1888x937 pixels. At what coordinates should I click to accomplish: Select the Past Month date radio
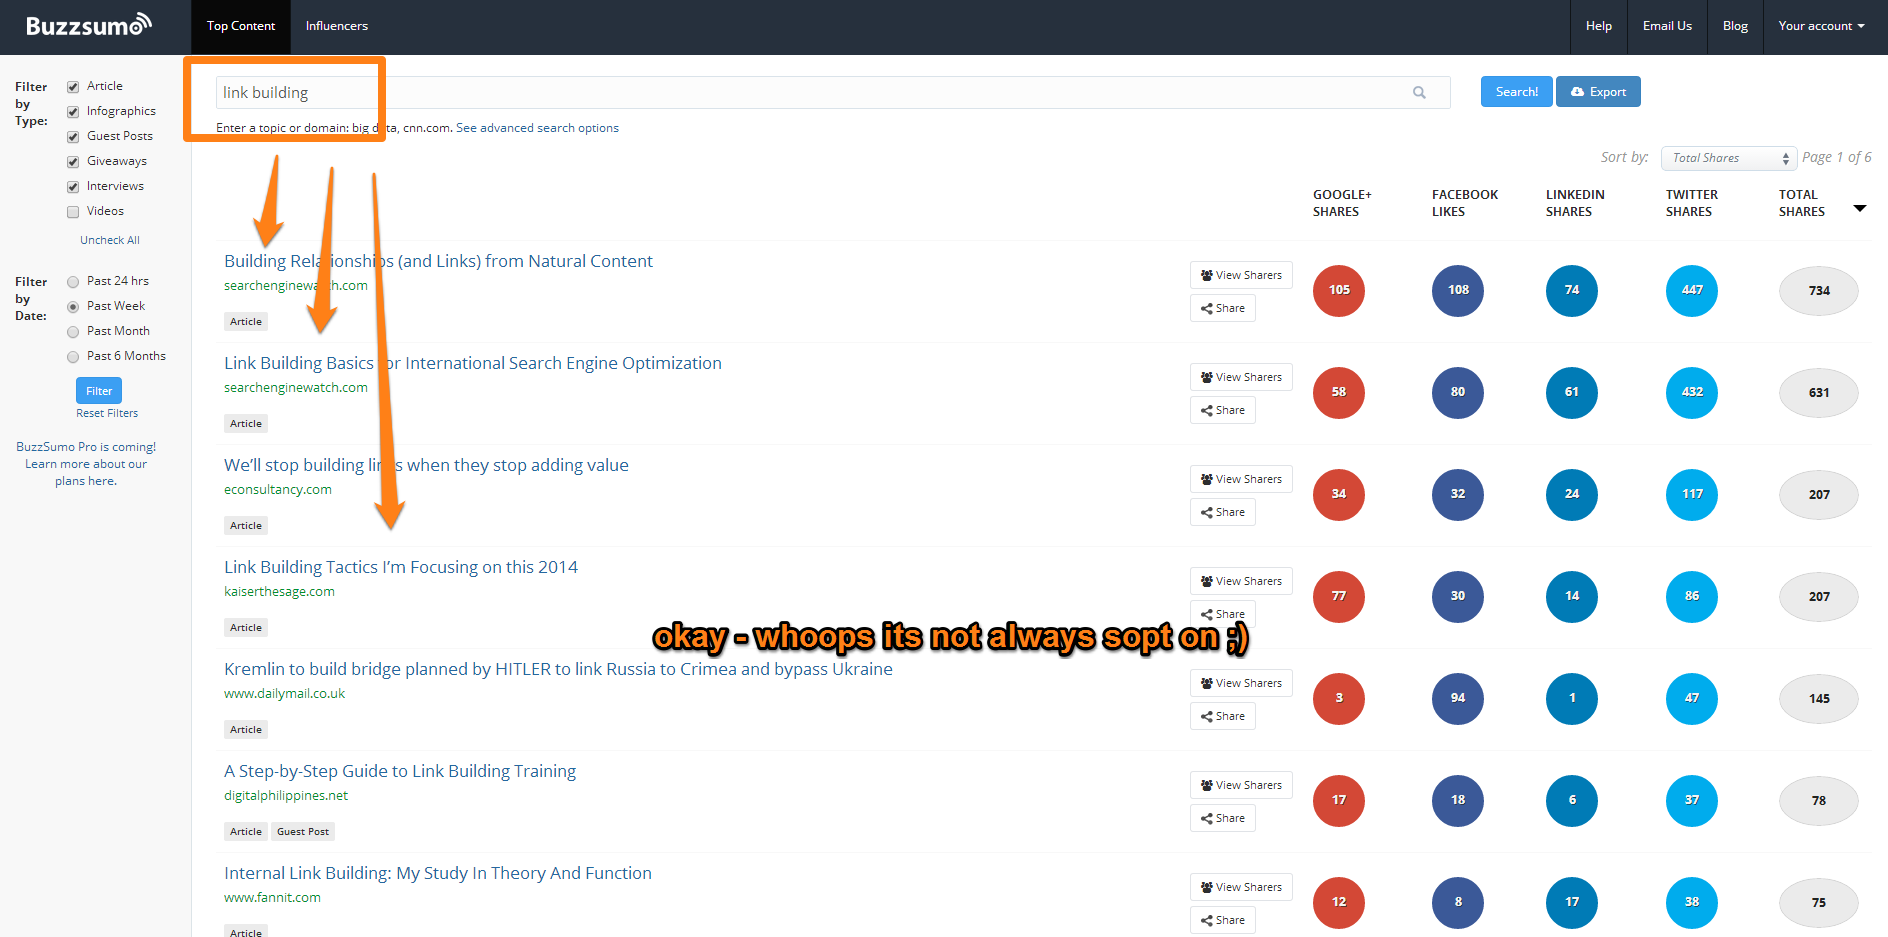(73, 332)
